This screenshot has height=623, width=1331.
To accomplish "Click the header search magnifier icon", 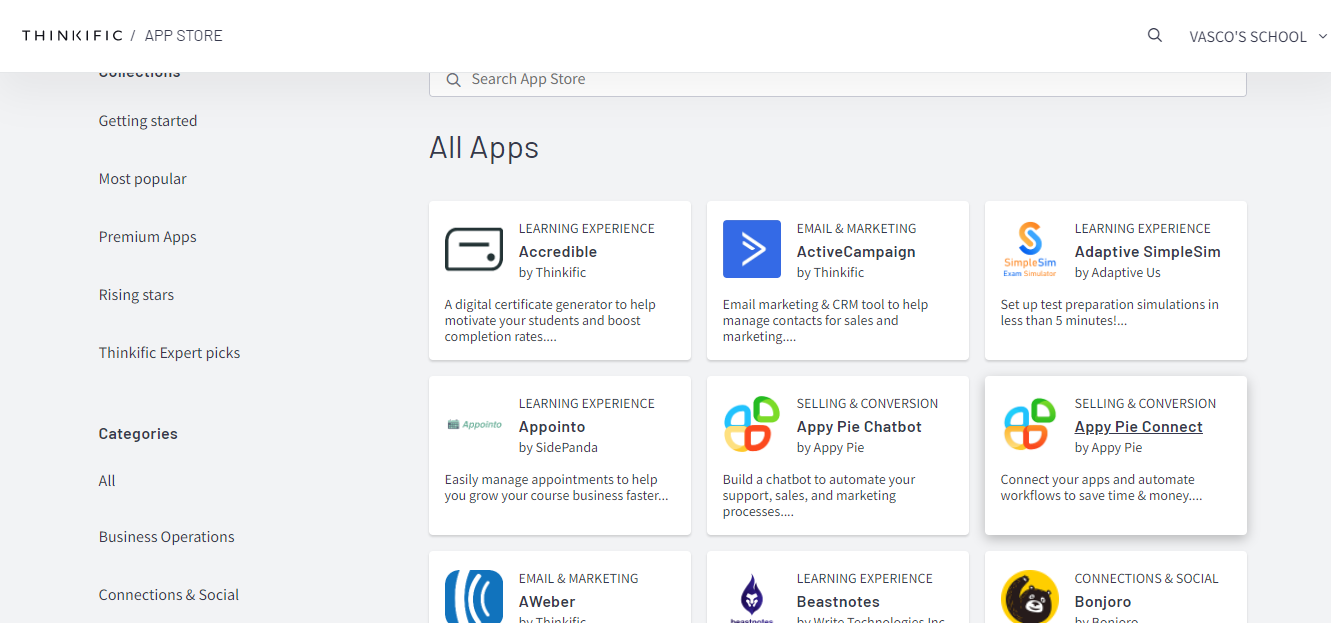I will 1155,35.
